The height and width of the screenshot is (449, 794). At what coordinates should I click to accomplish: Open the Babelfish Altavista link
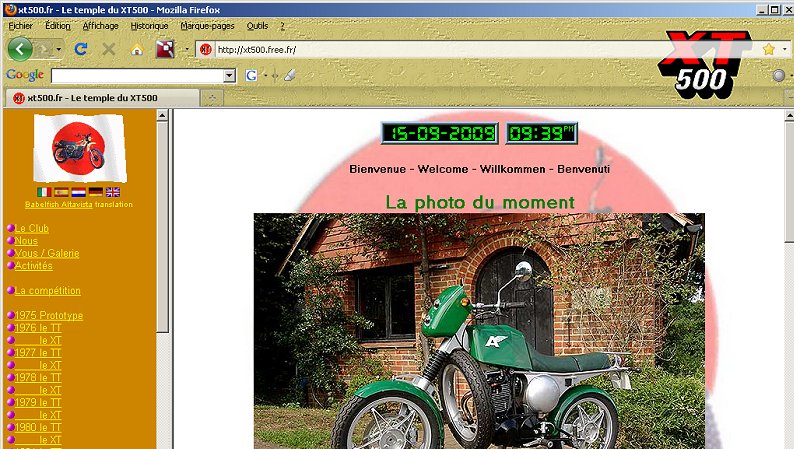pyautogui.click(x=59, y=205)
